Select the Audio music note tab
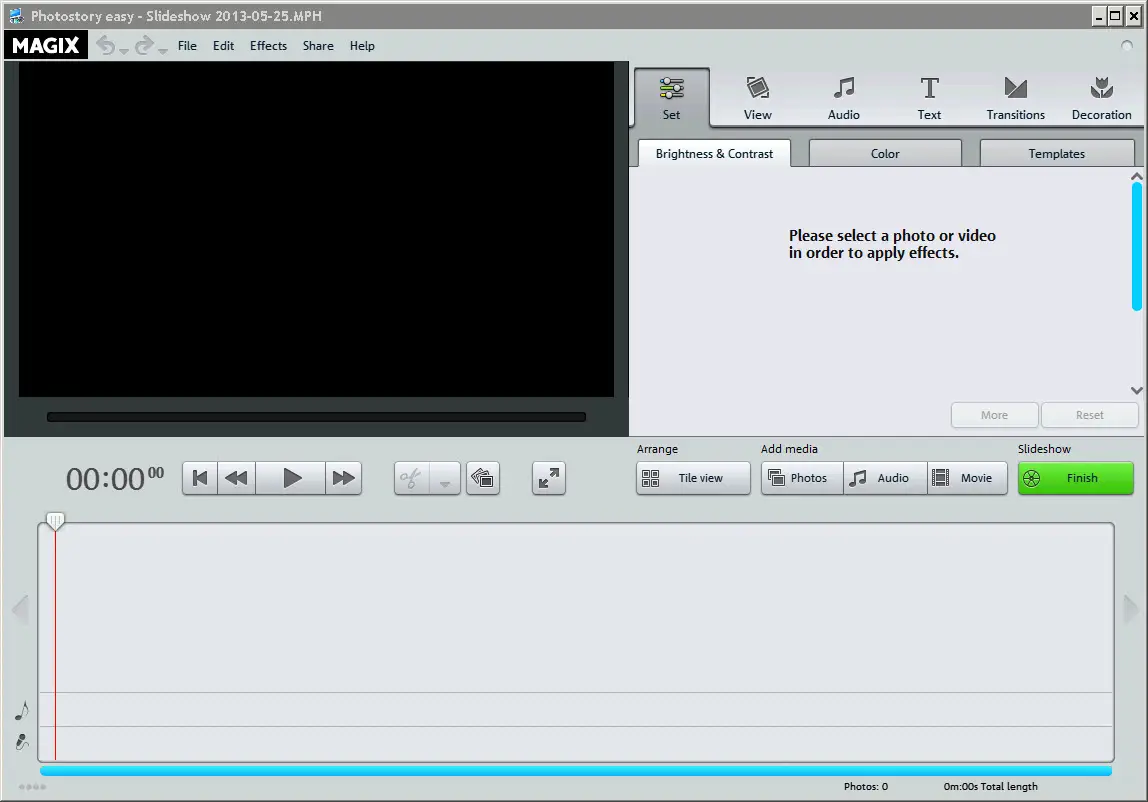This screenshot has height=802, width=1148. point(843,98)
